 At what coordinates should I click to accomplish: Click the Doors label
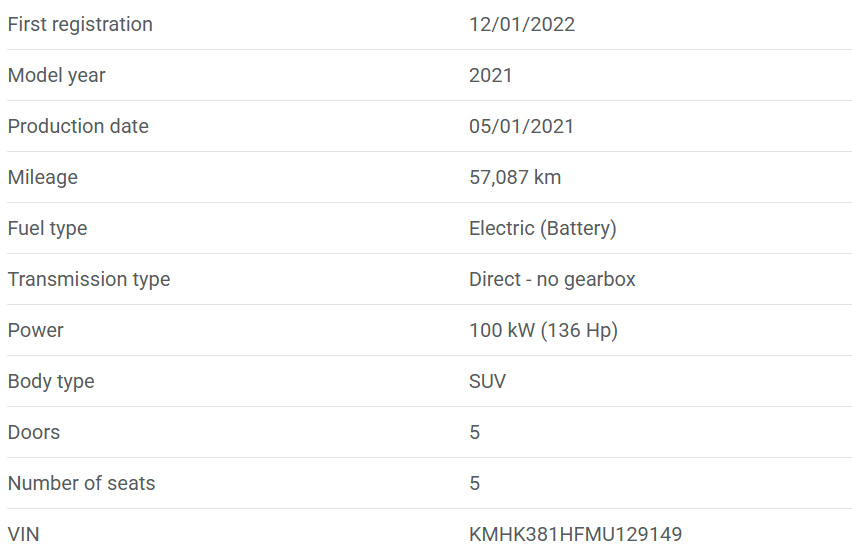click(x=34, y=432)
